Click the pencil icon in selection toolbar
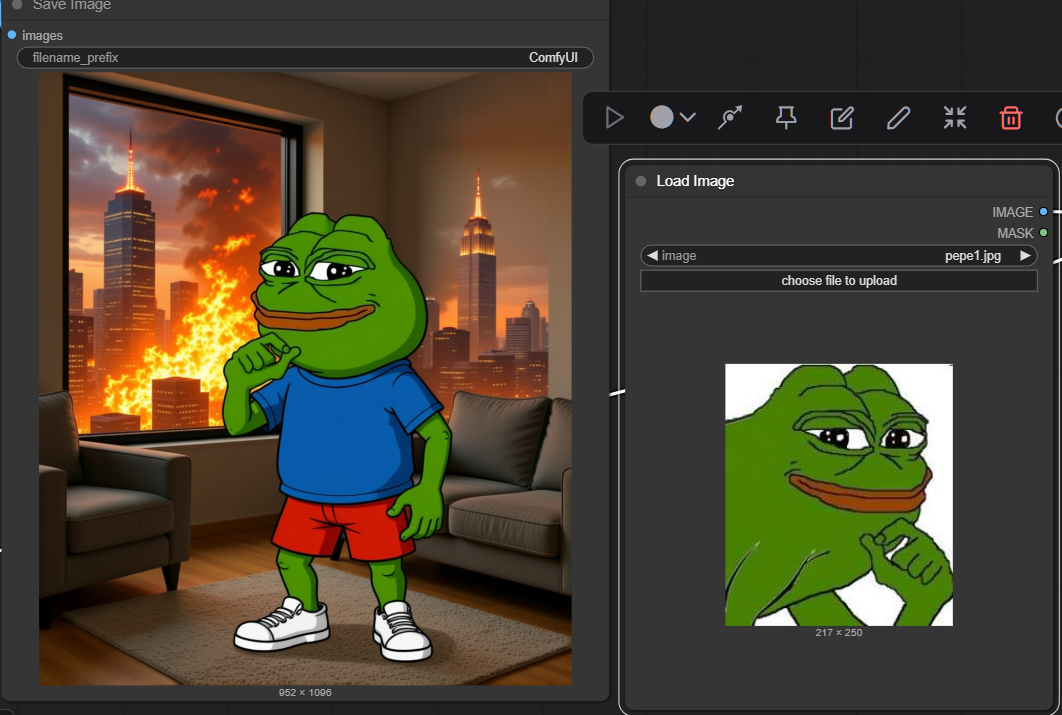 [898, 118]
